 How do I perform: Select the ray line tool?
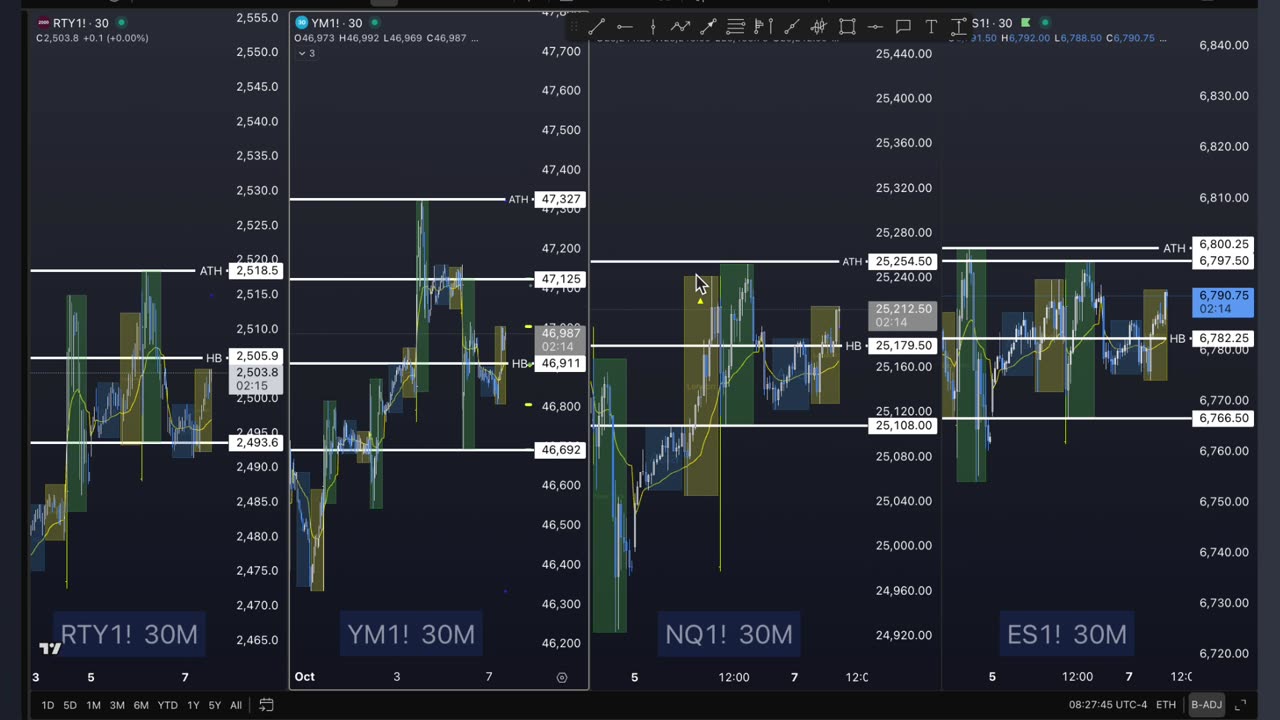pyautogui.click(x=791, y=27)
